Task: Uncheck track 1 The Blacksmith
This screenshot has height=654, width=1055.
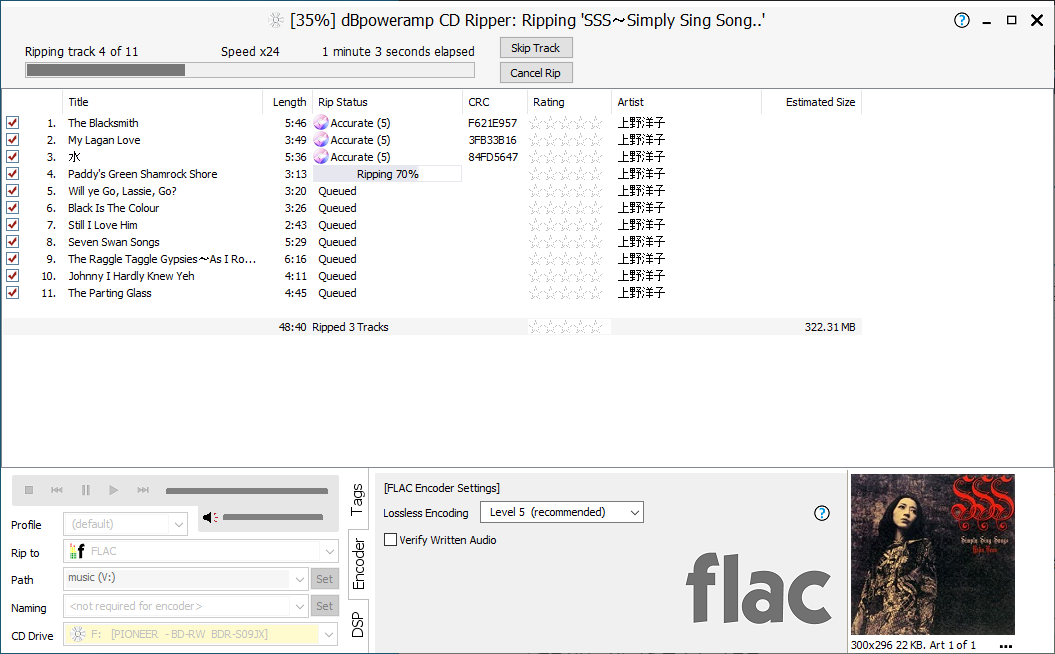Action: [x=13, y=122]
